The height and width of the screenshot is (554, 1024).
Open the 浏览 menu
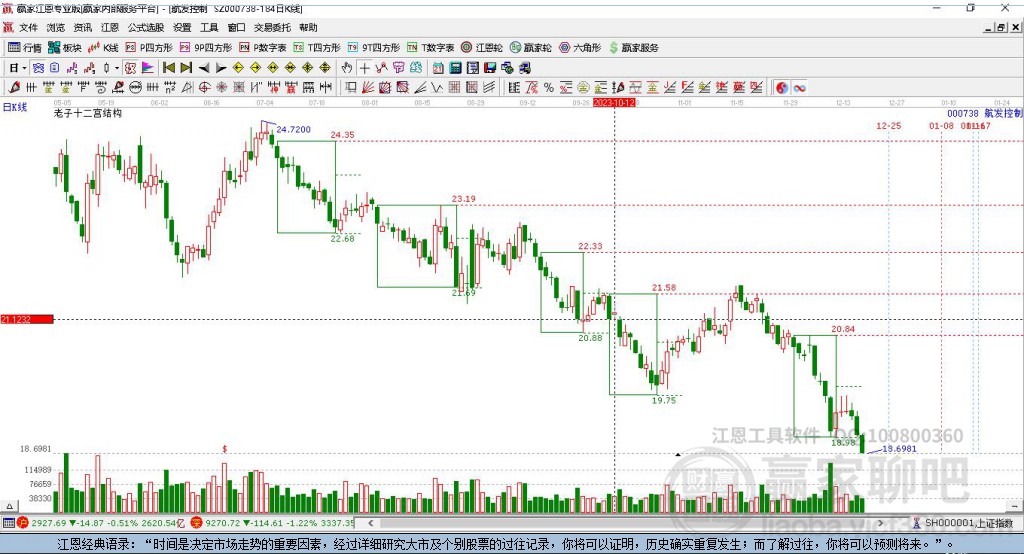[x=56, y=27]
